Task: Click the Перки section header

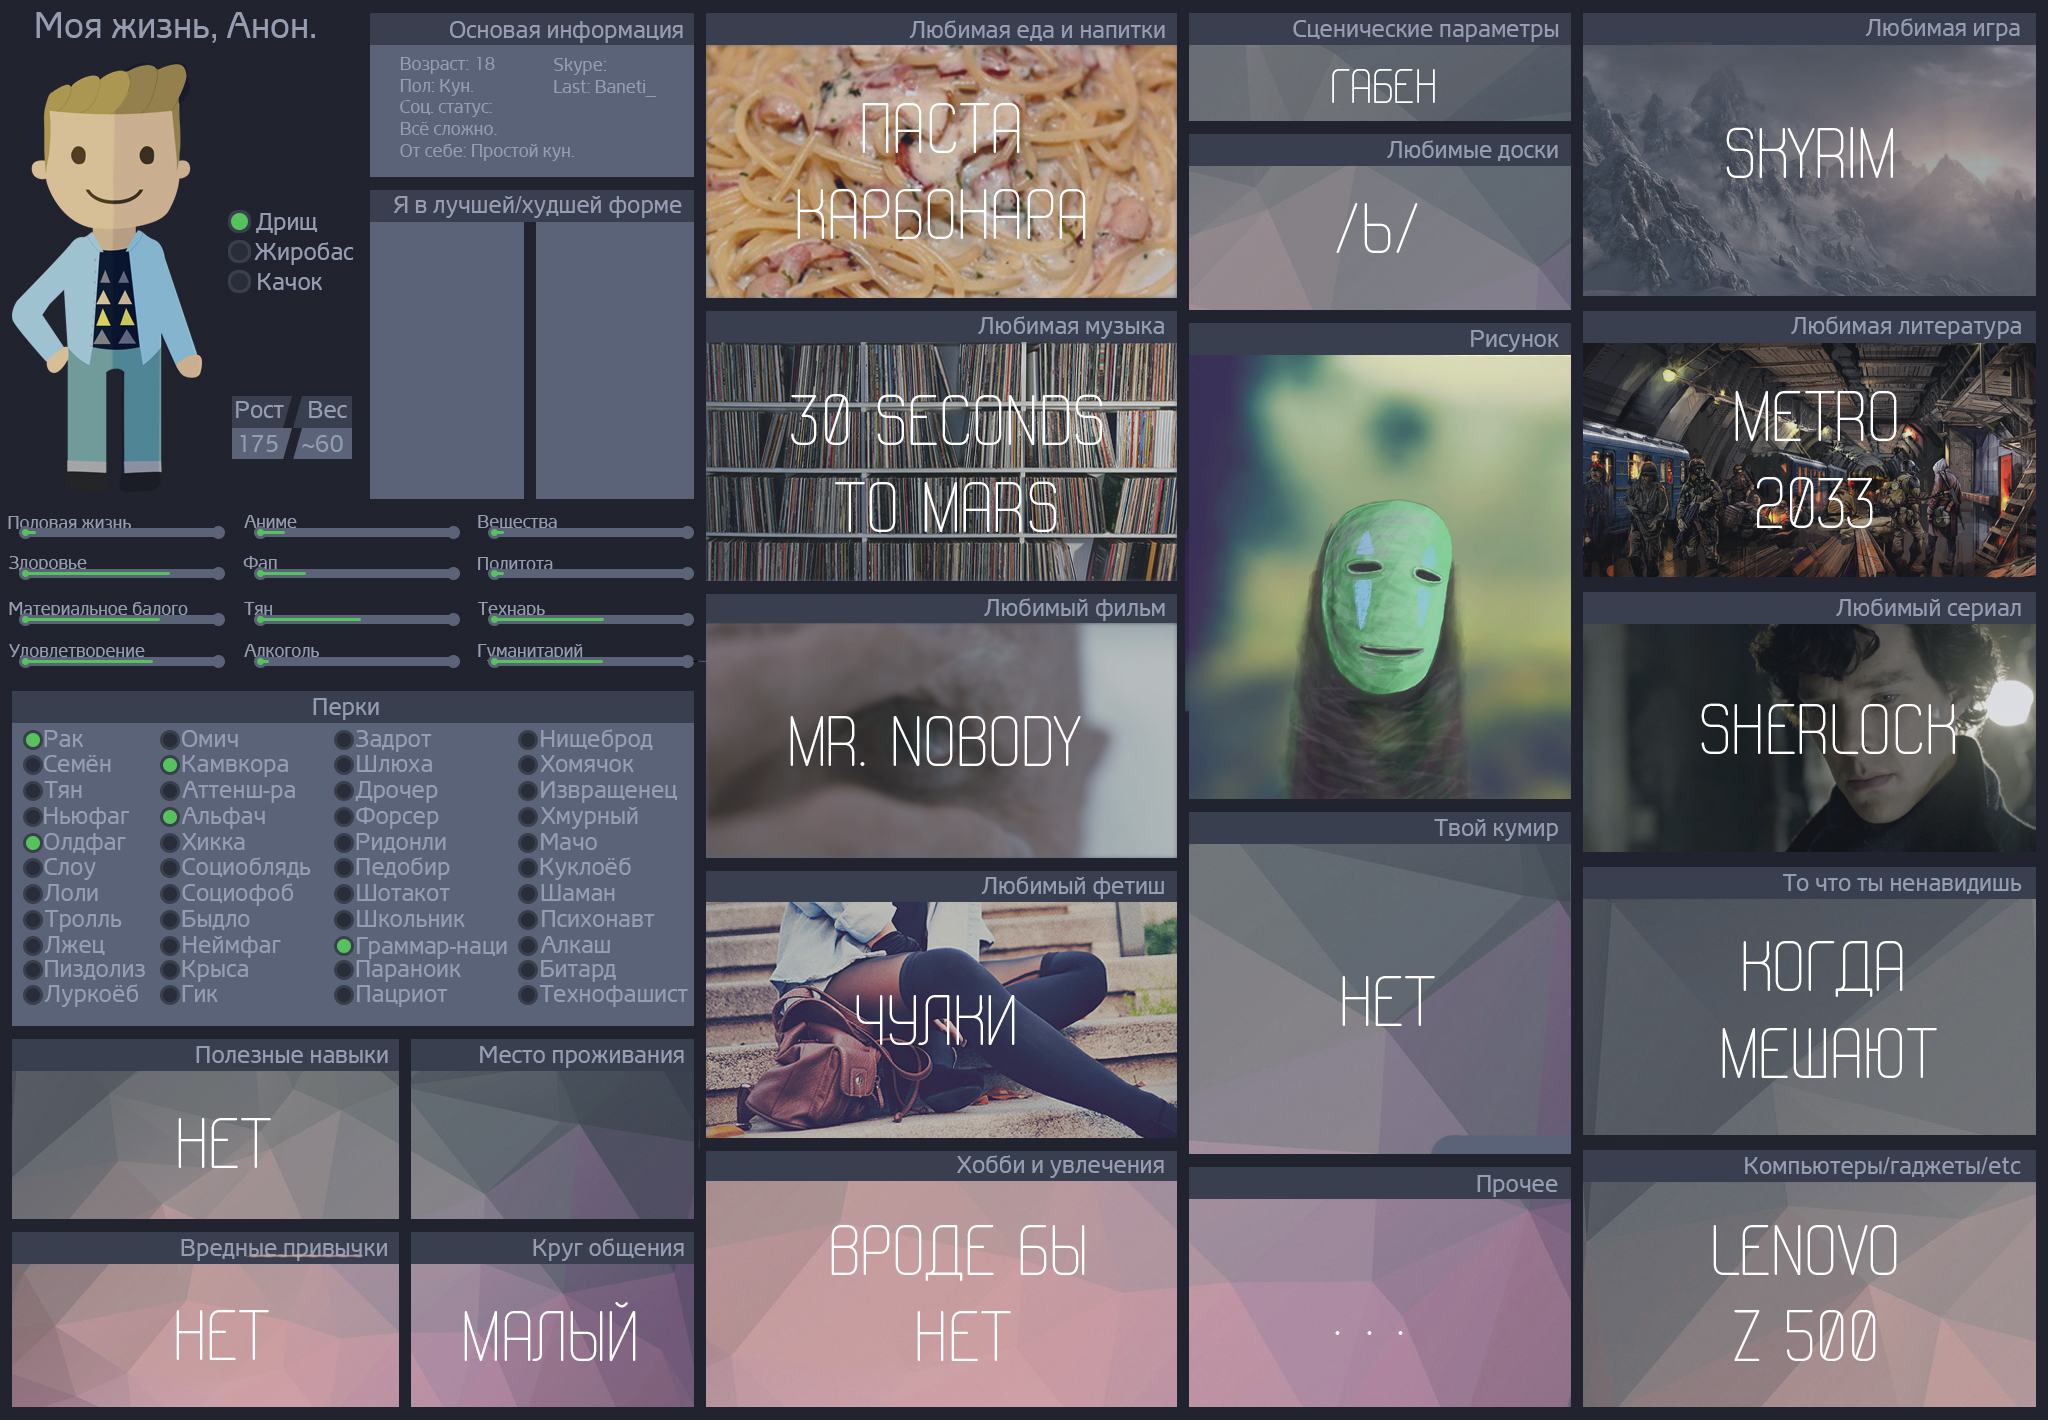Action: coord(346,707)
